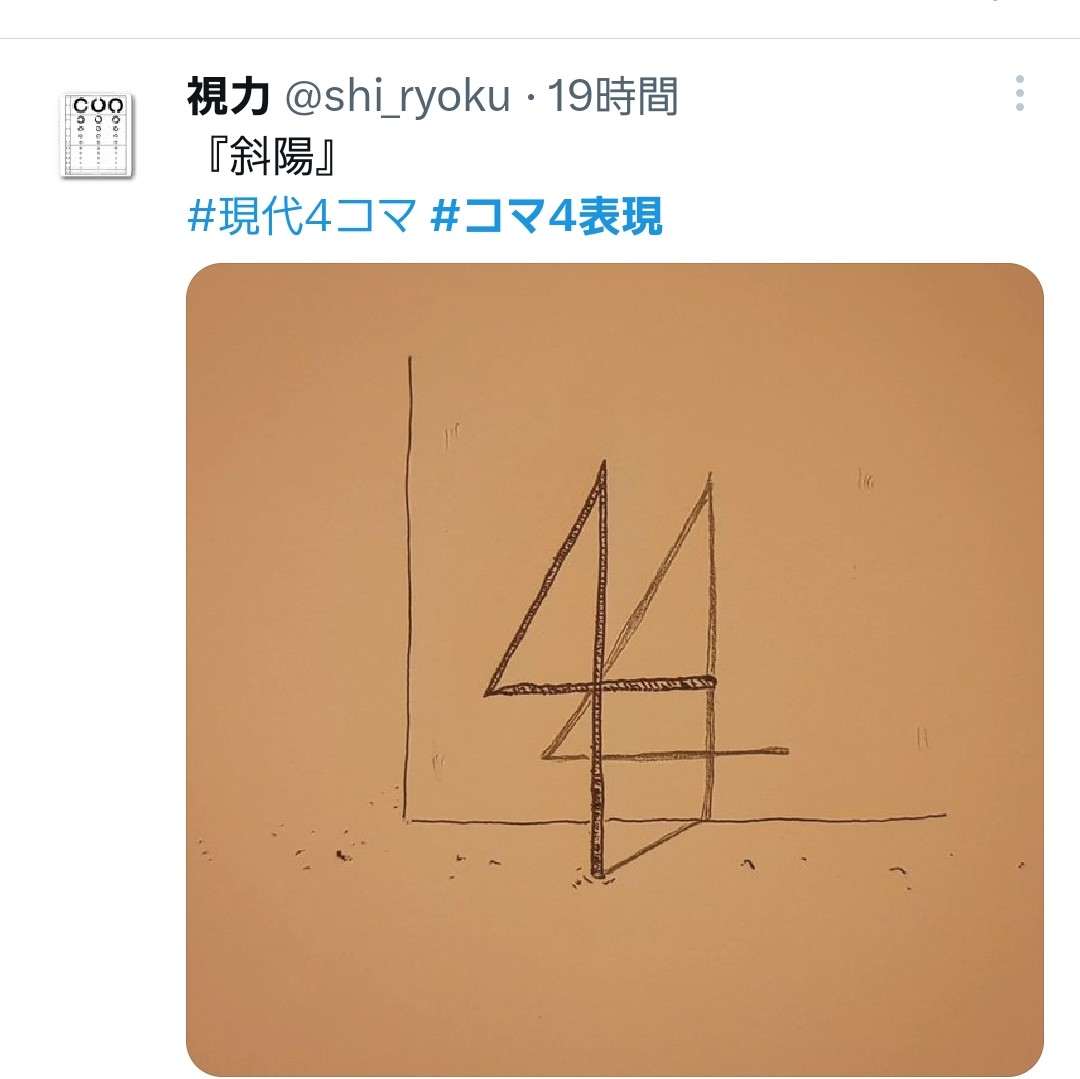Open the three-dot more options menu
This screenshot has width=1080, height=1079.
click(x=1020, y=93)
